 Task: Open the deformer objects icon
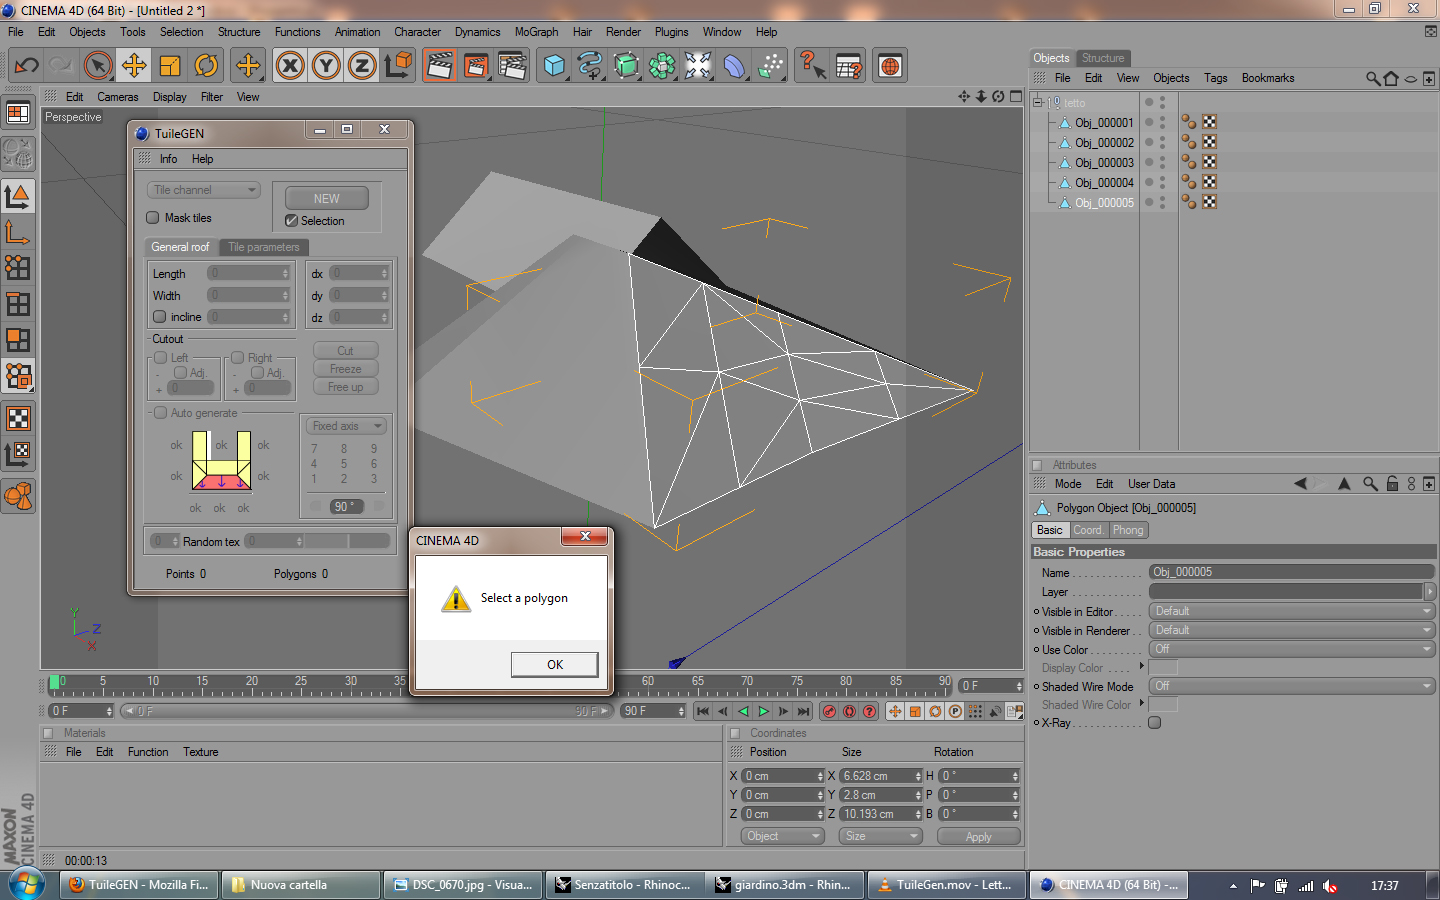734,66
